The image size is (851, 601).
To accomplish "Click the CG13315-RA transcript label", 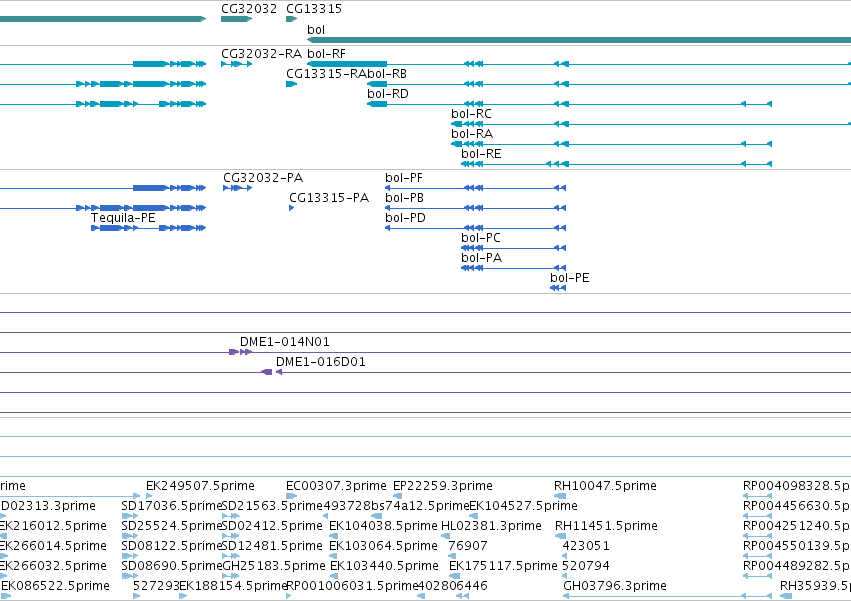I will [x=326, y=74].
